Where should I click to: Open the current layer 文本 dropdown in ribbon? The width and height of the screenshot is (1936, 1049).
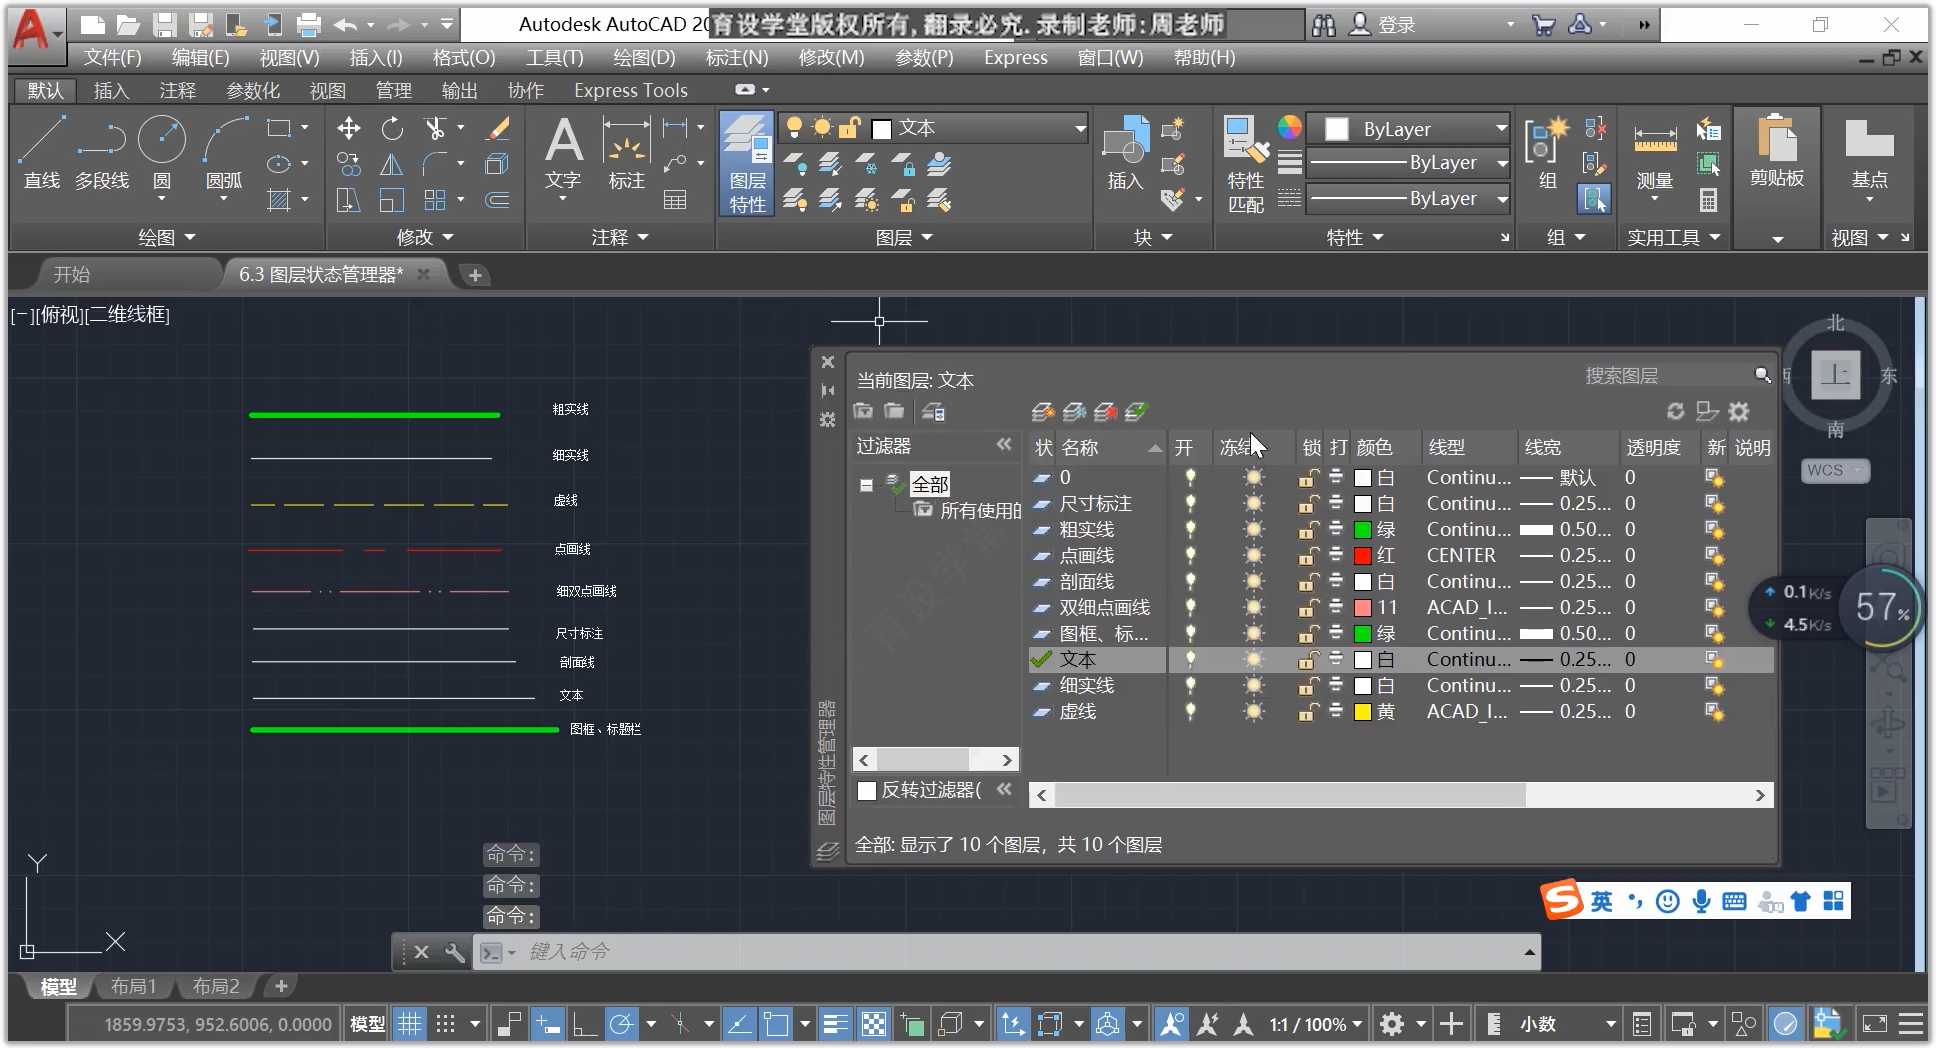pyautogui.click(x=1080, y=128)
